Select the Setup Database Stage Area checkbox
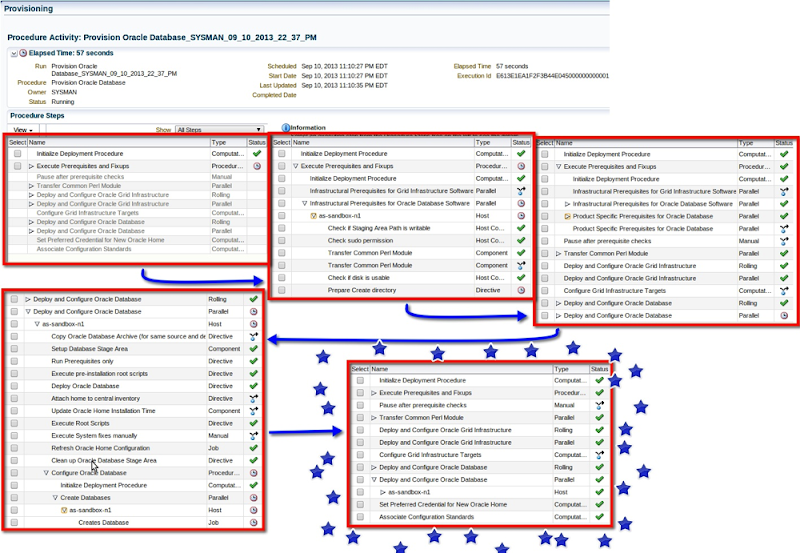 point(14,349)
